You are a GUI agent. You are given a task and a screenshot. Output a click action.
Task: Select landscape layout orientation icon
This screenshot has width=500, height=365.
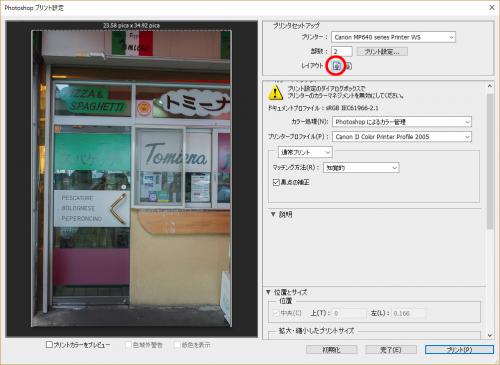coord(348,66)
